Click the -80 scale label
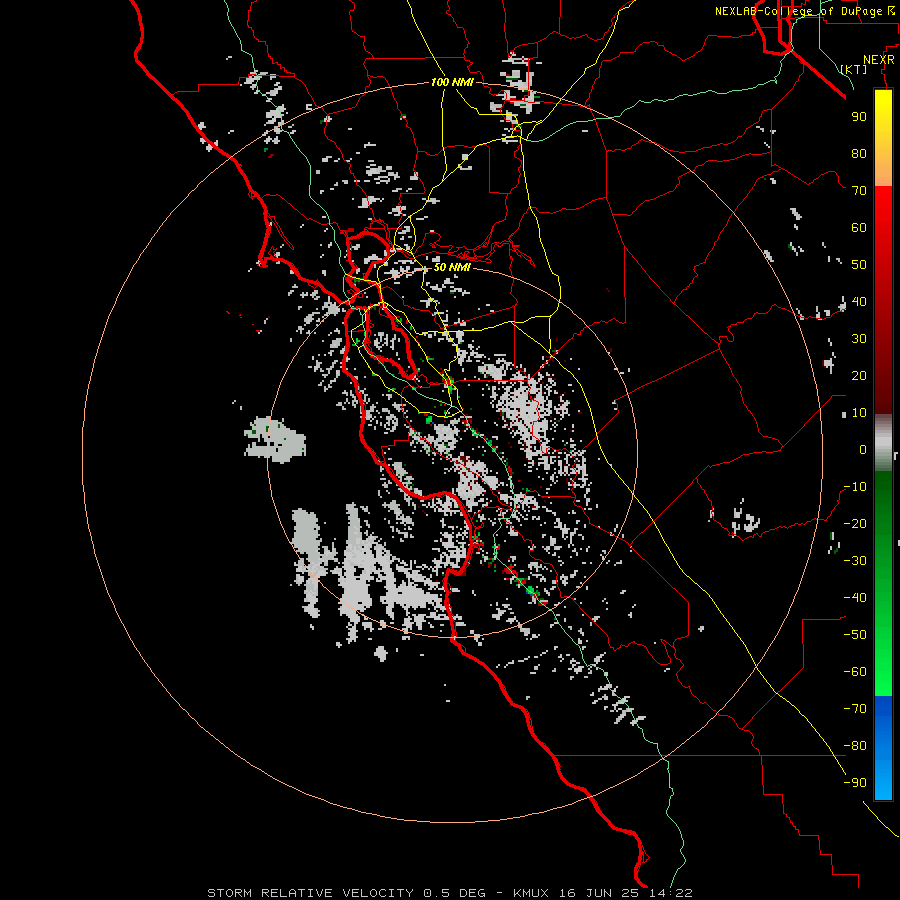Screen dimensions: 900x900 [855, 746]
